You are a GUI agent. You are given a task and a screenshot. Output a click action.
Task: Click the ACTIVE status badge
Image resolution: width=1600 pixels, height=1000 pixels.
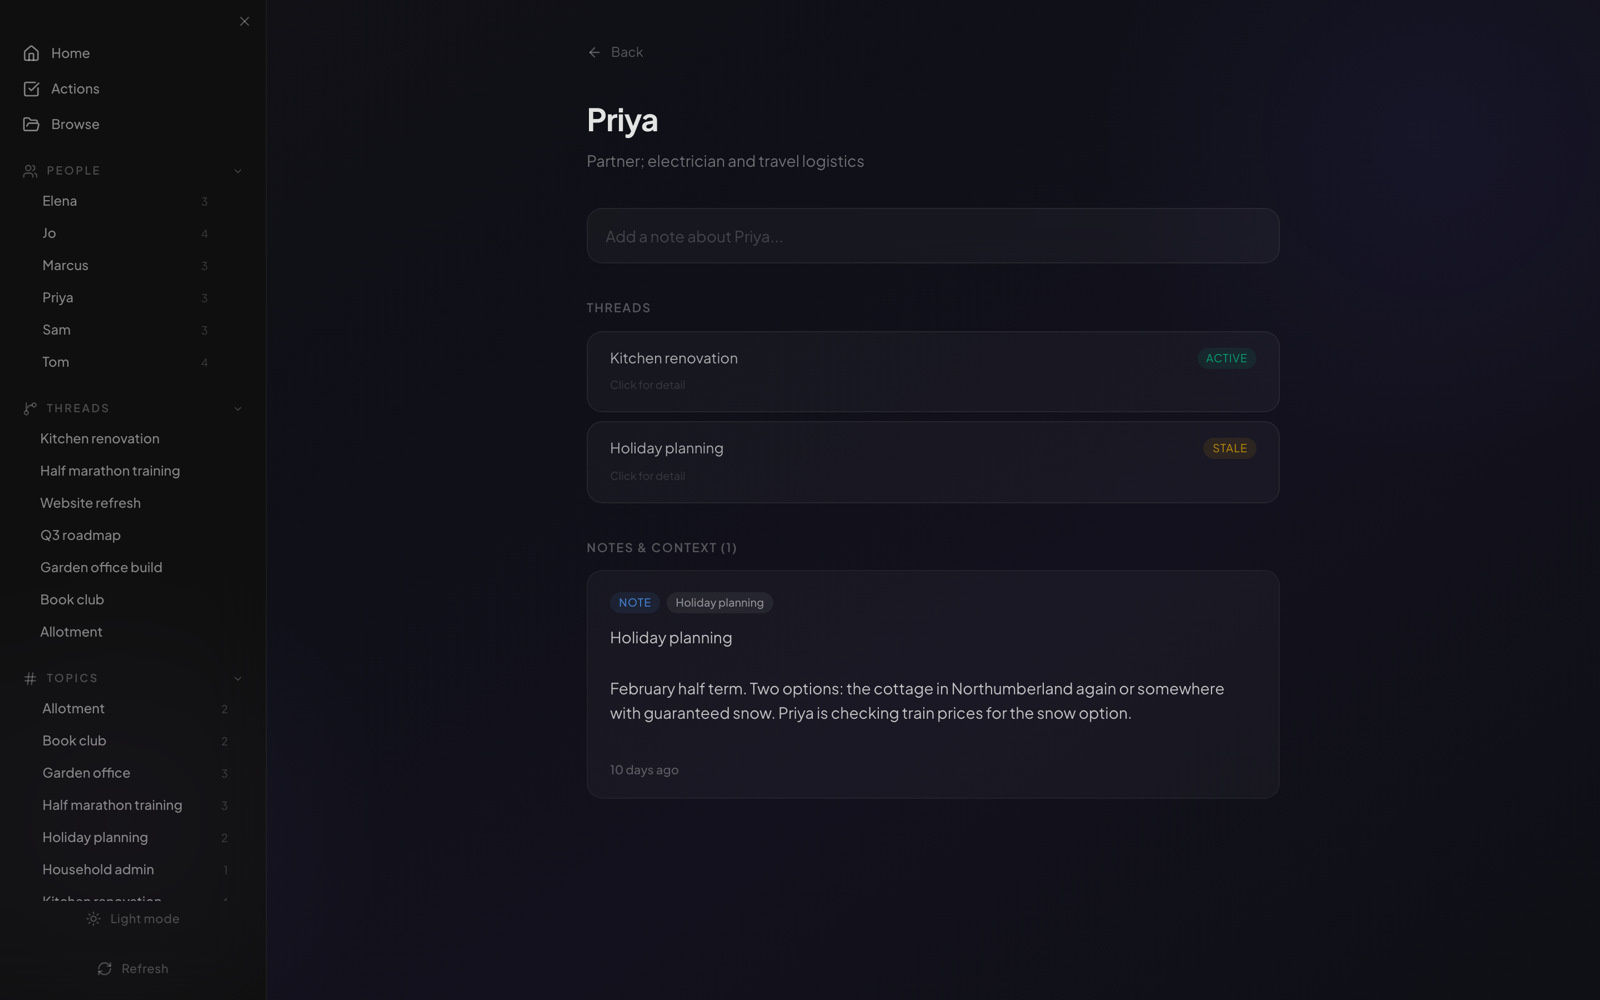coord(1226,358)
